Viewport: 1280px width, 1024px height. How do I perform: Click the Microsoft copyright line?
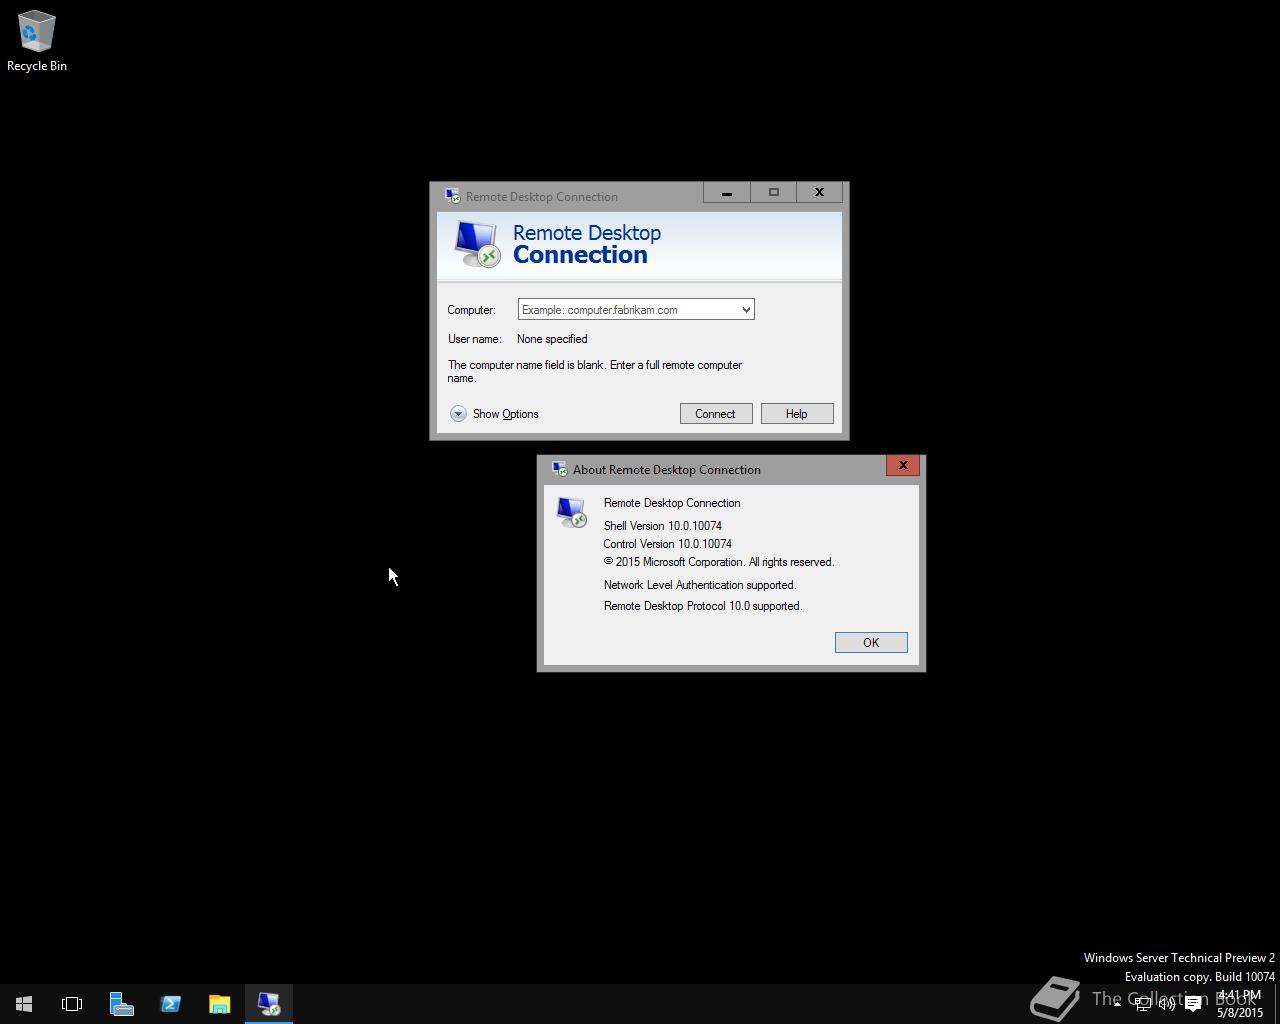(719, 562)
